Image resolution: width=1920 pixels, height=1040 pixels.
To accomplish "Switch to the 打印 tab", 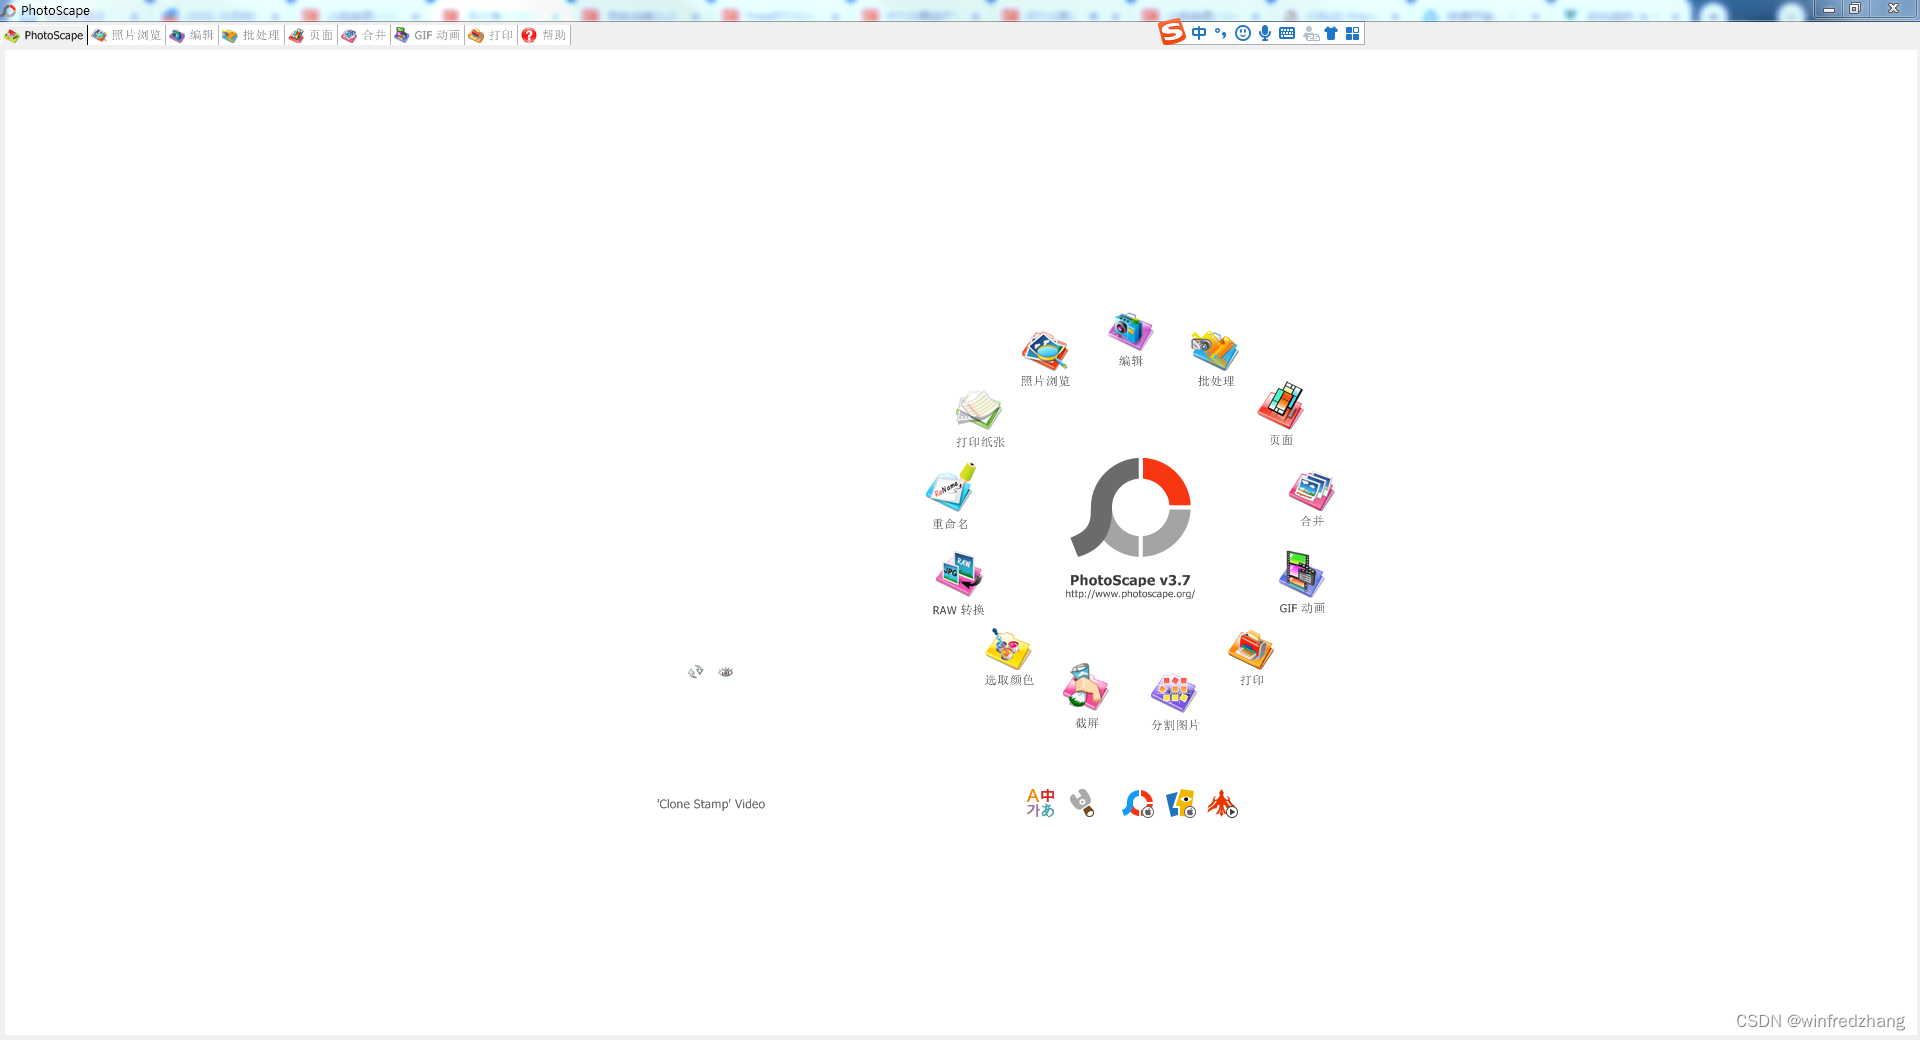I will click(x=491, y=35).
